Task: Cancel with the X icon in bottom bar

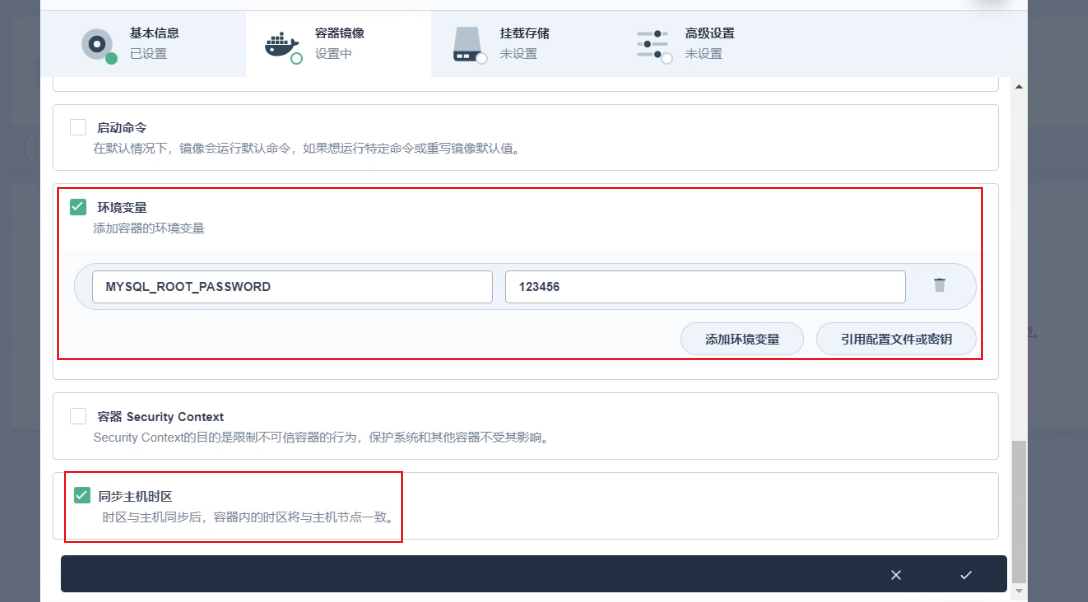Action: tap(896, 575)
